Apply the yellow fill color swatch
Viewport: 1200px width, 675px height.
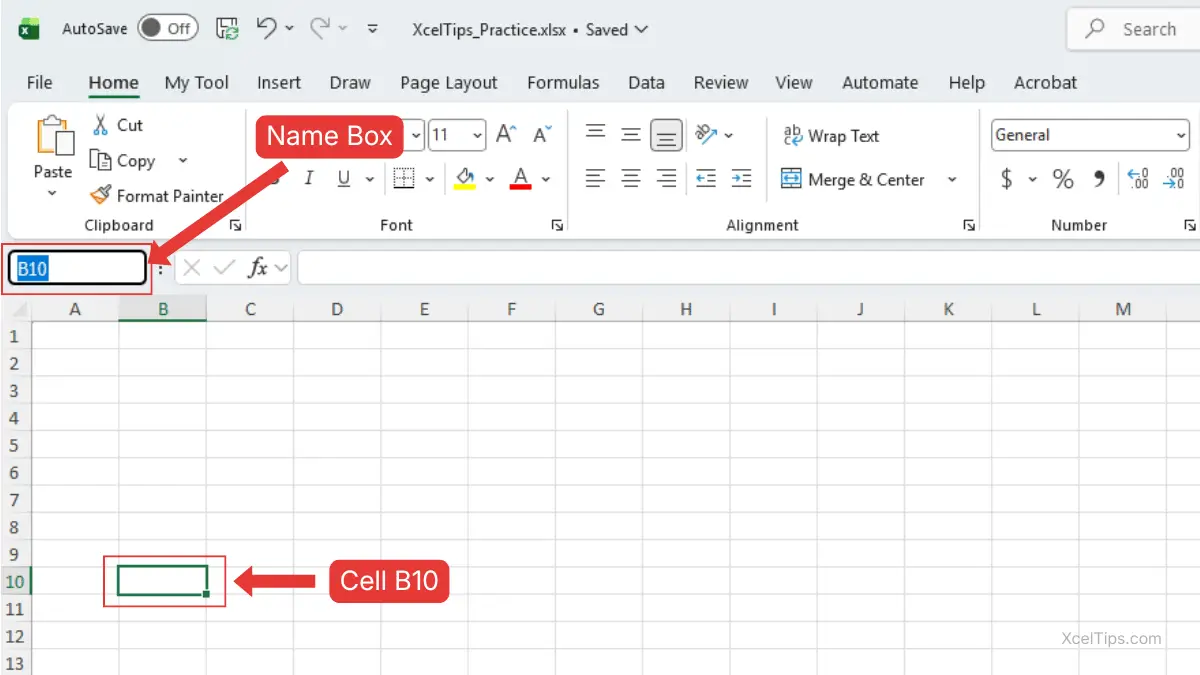click(465, 179)
